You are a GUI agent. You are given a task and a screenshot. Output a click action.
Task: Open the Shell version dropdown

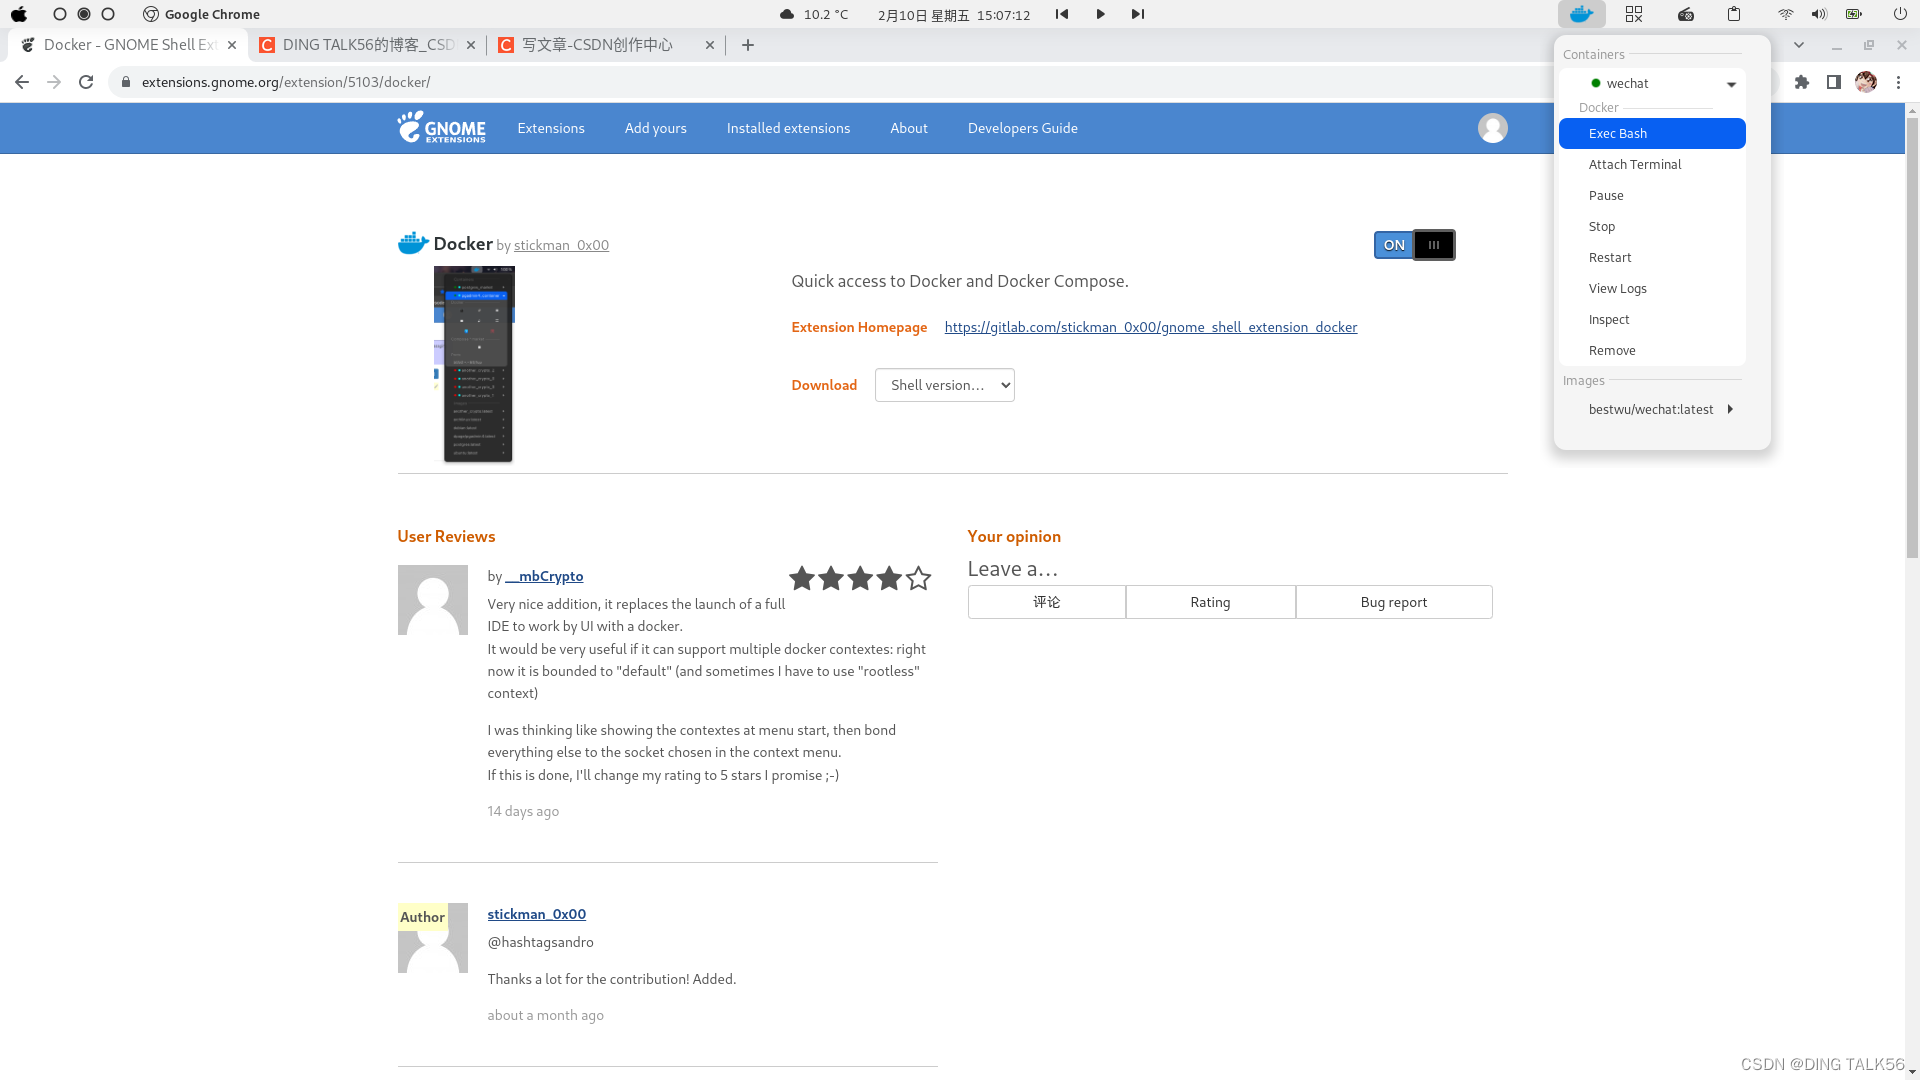point(944,385)
